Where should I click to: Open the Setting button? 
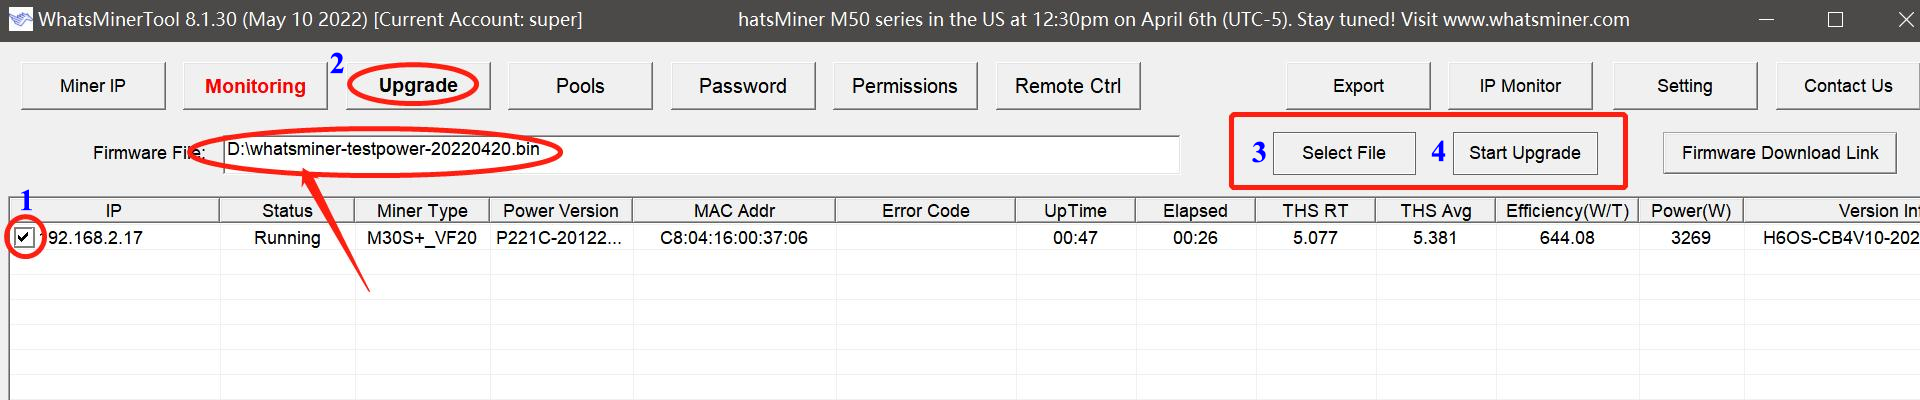tap(1684, 86)
